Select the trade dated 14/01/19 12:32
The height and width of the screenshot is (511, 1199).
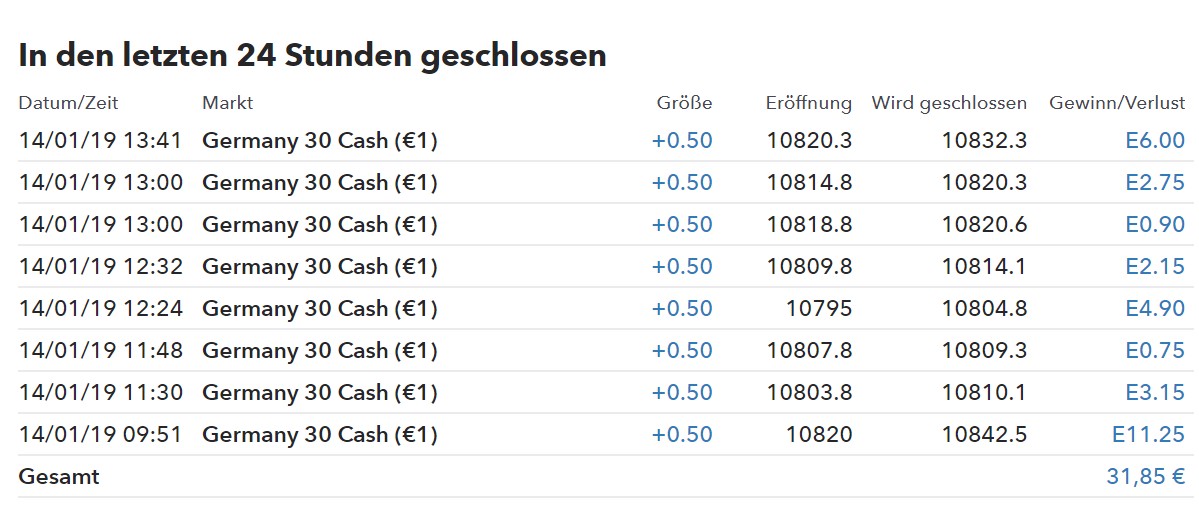(x=100, y=267)
